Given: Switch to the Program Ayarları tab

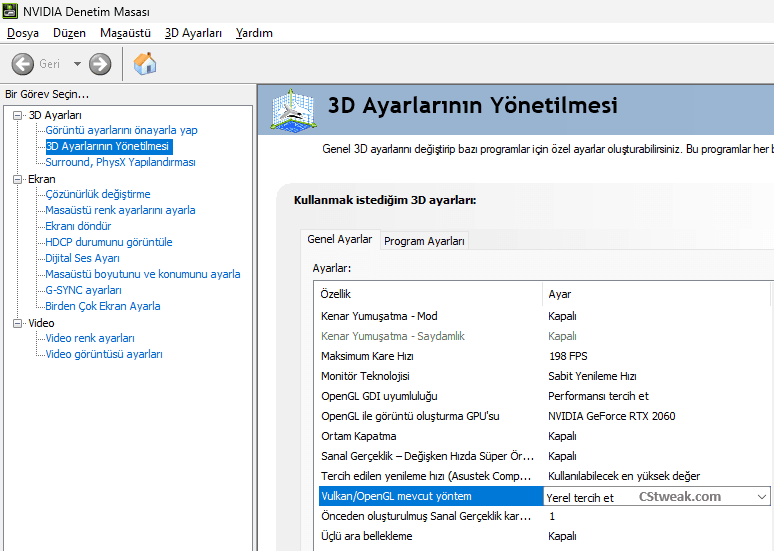Looking at the screenshot, I should (x=424, y=241).
